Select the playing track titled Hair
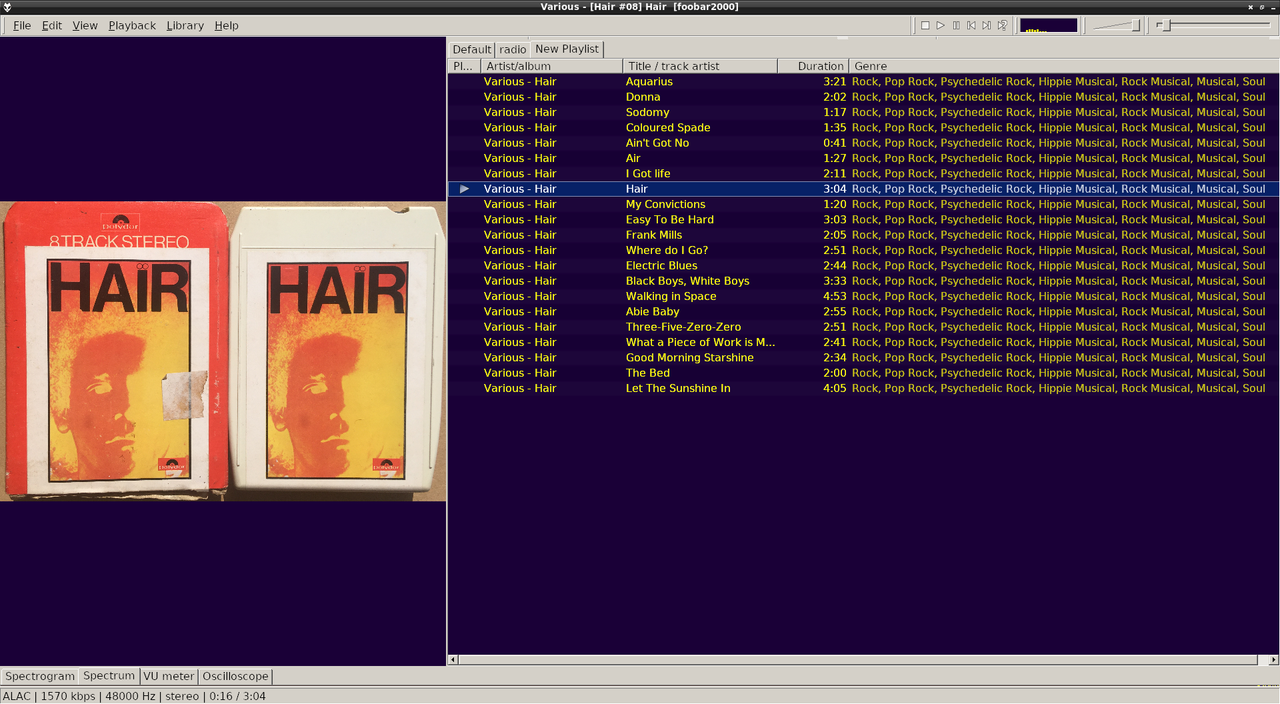 [863, 189]
